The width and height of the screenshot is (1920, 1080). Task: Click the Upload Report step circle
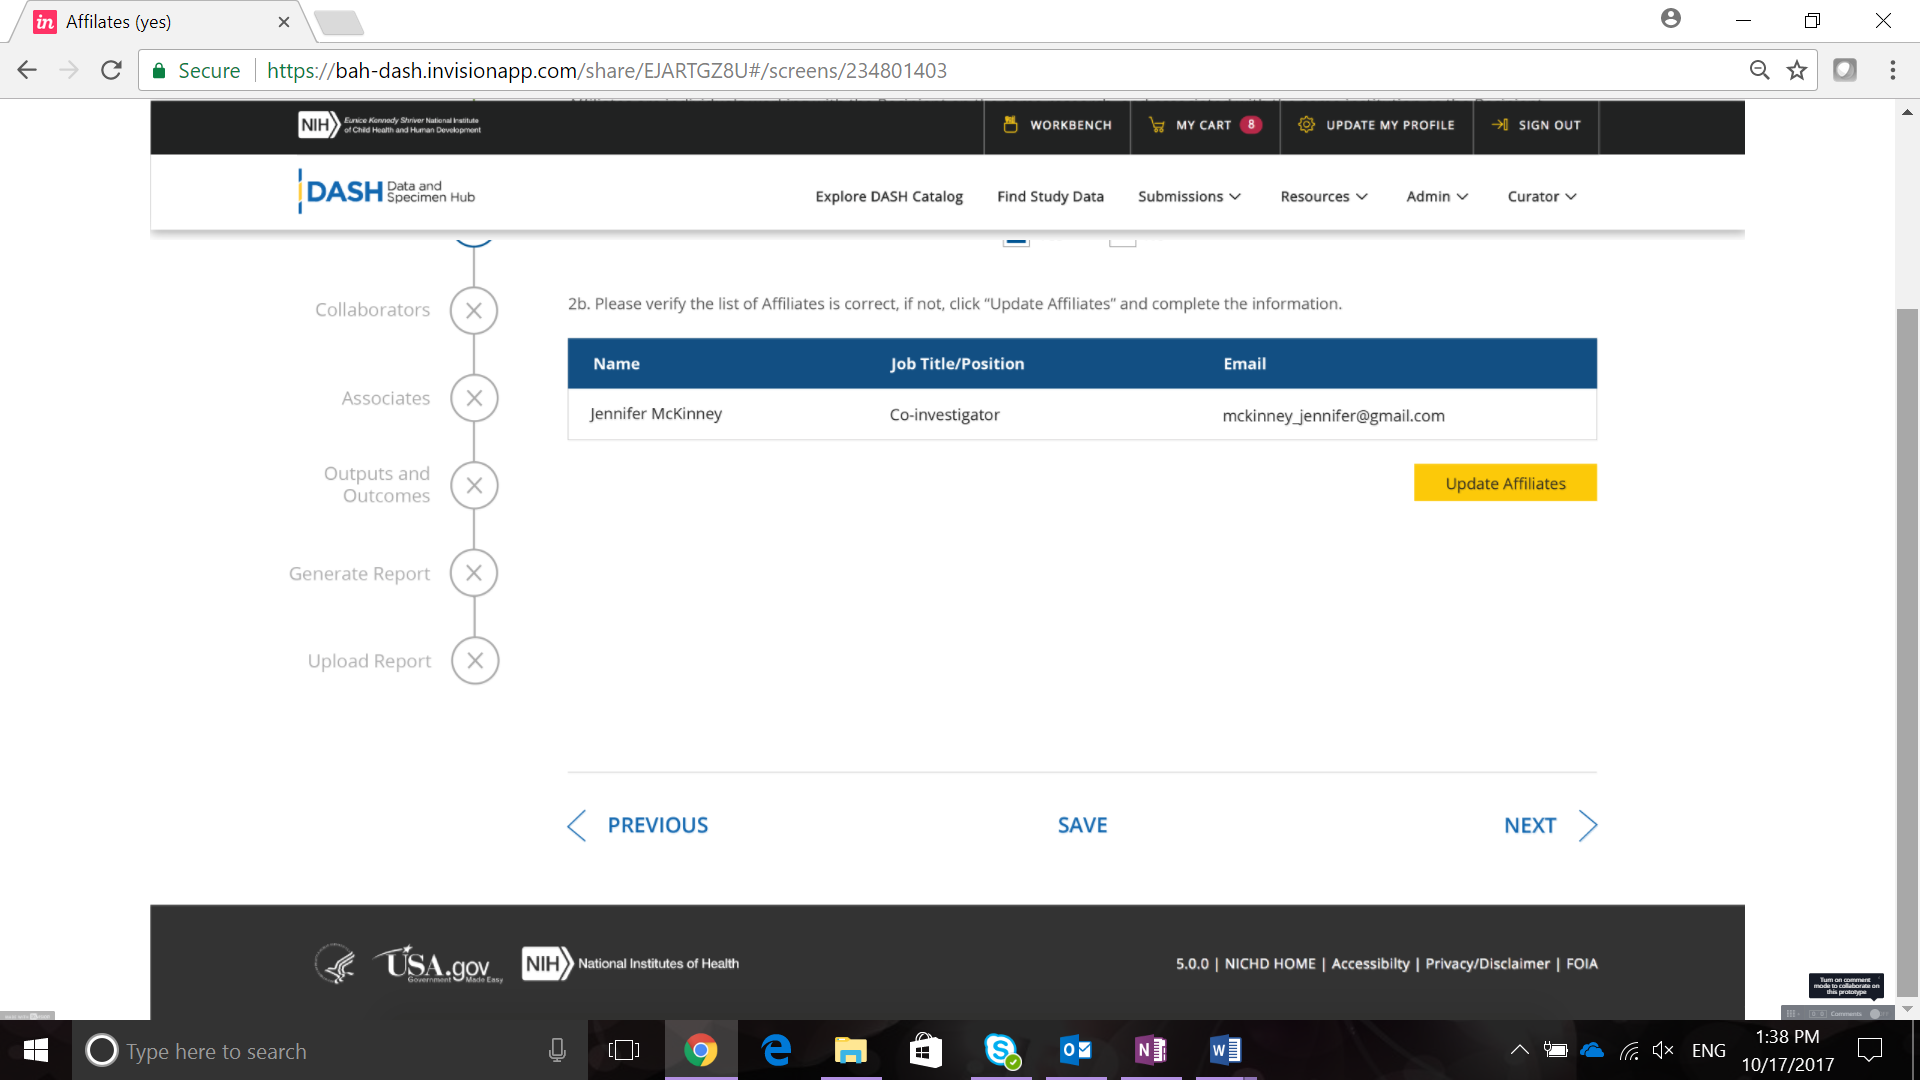[475, 661]
